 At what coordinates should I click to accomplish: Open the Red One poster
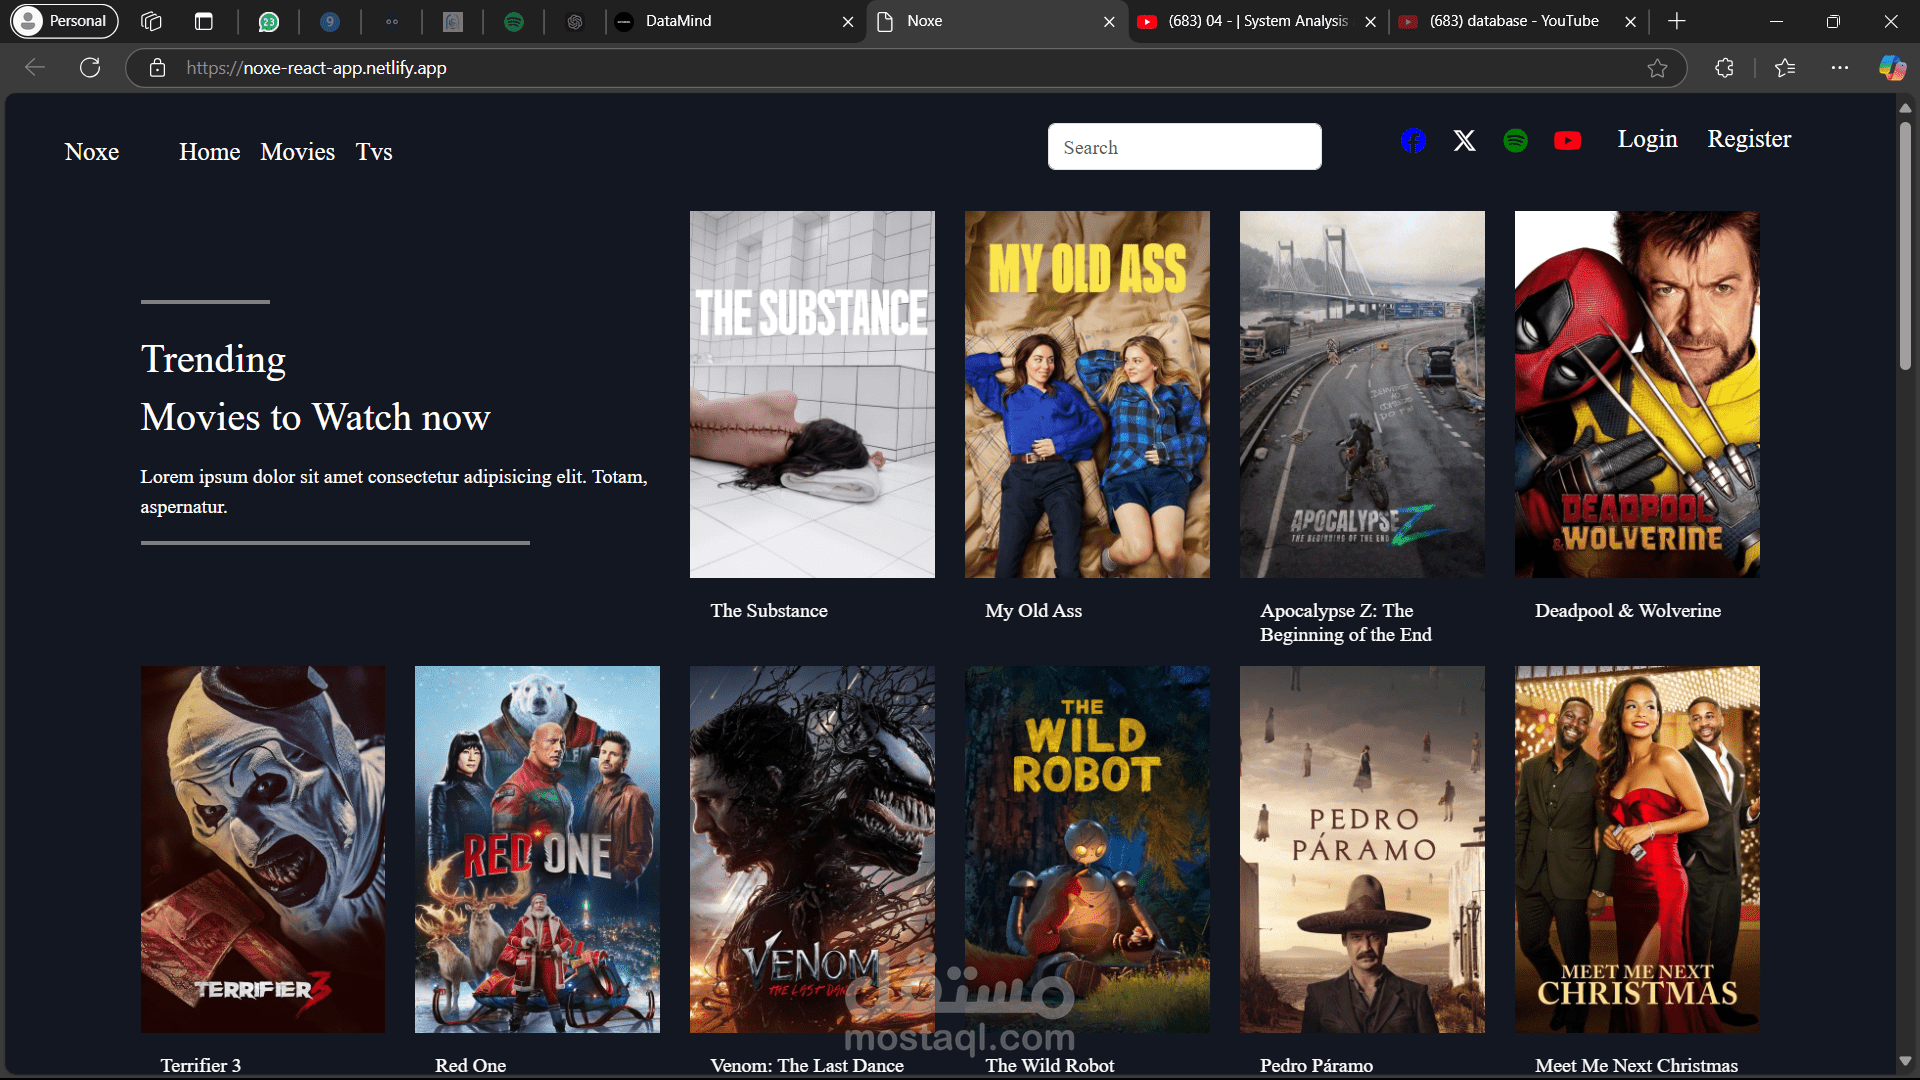[537, 849]
